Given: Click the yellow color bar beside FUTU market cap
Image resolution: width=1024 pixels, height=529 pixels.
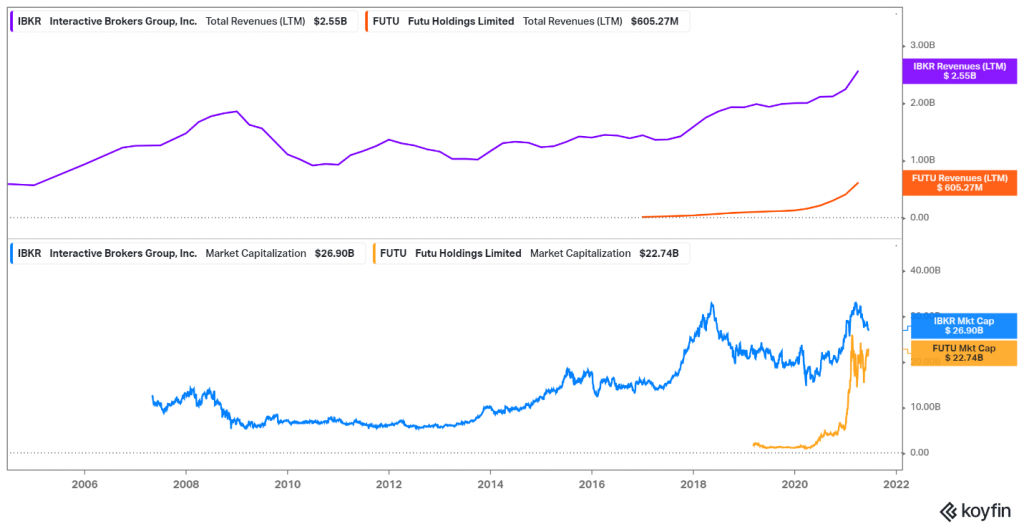Looking at the screenshot, I should 374,253.
